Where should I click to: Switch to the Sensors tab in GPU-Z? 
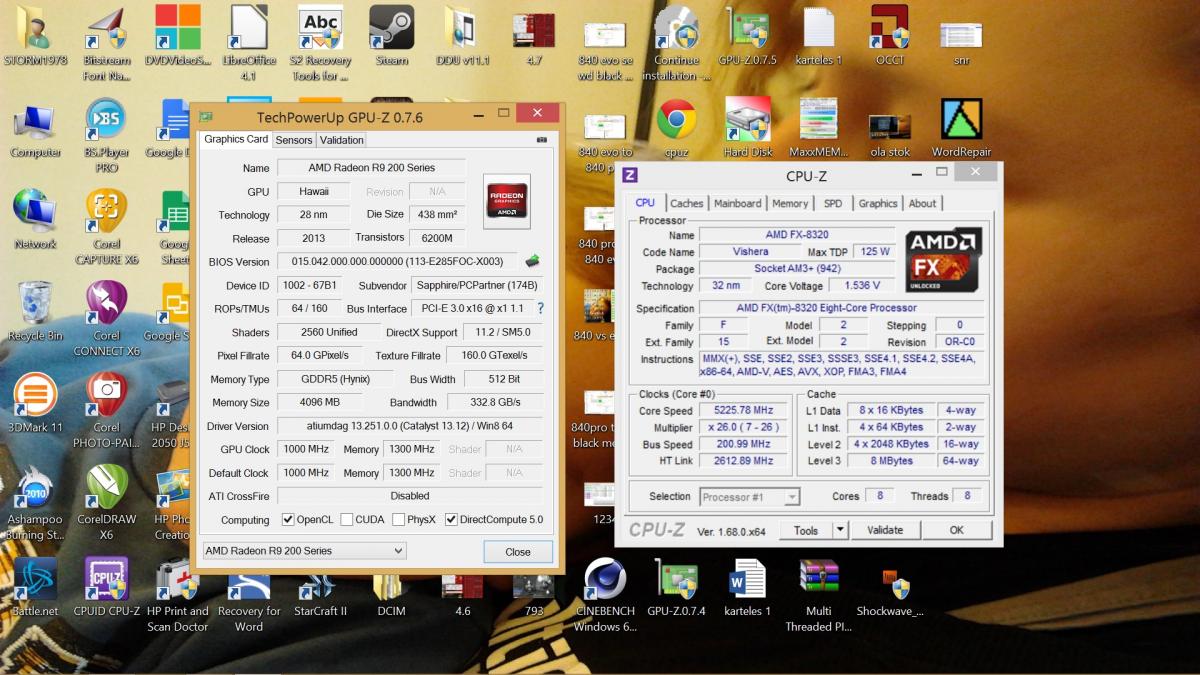(294, 140)
